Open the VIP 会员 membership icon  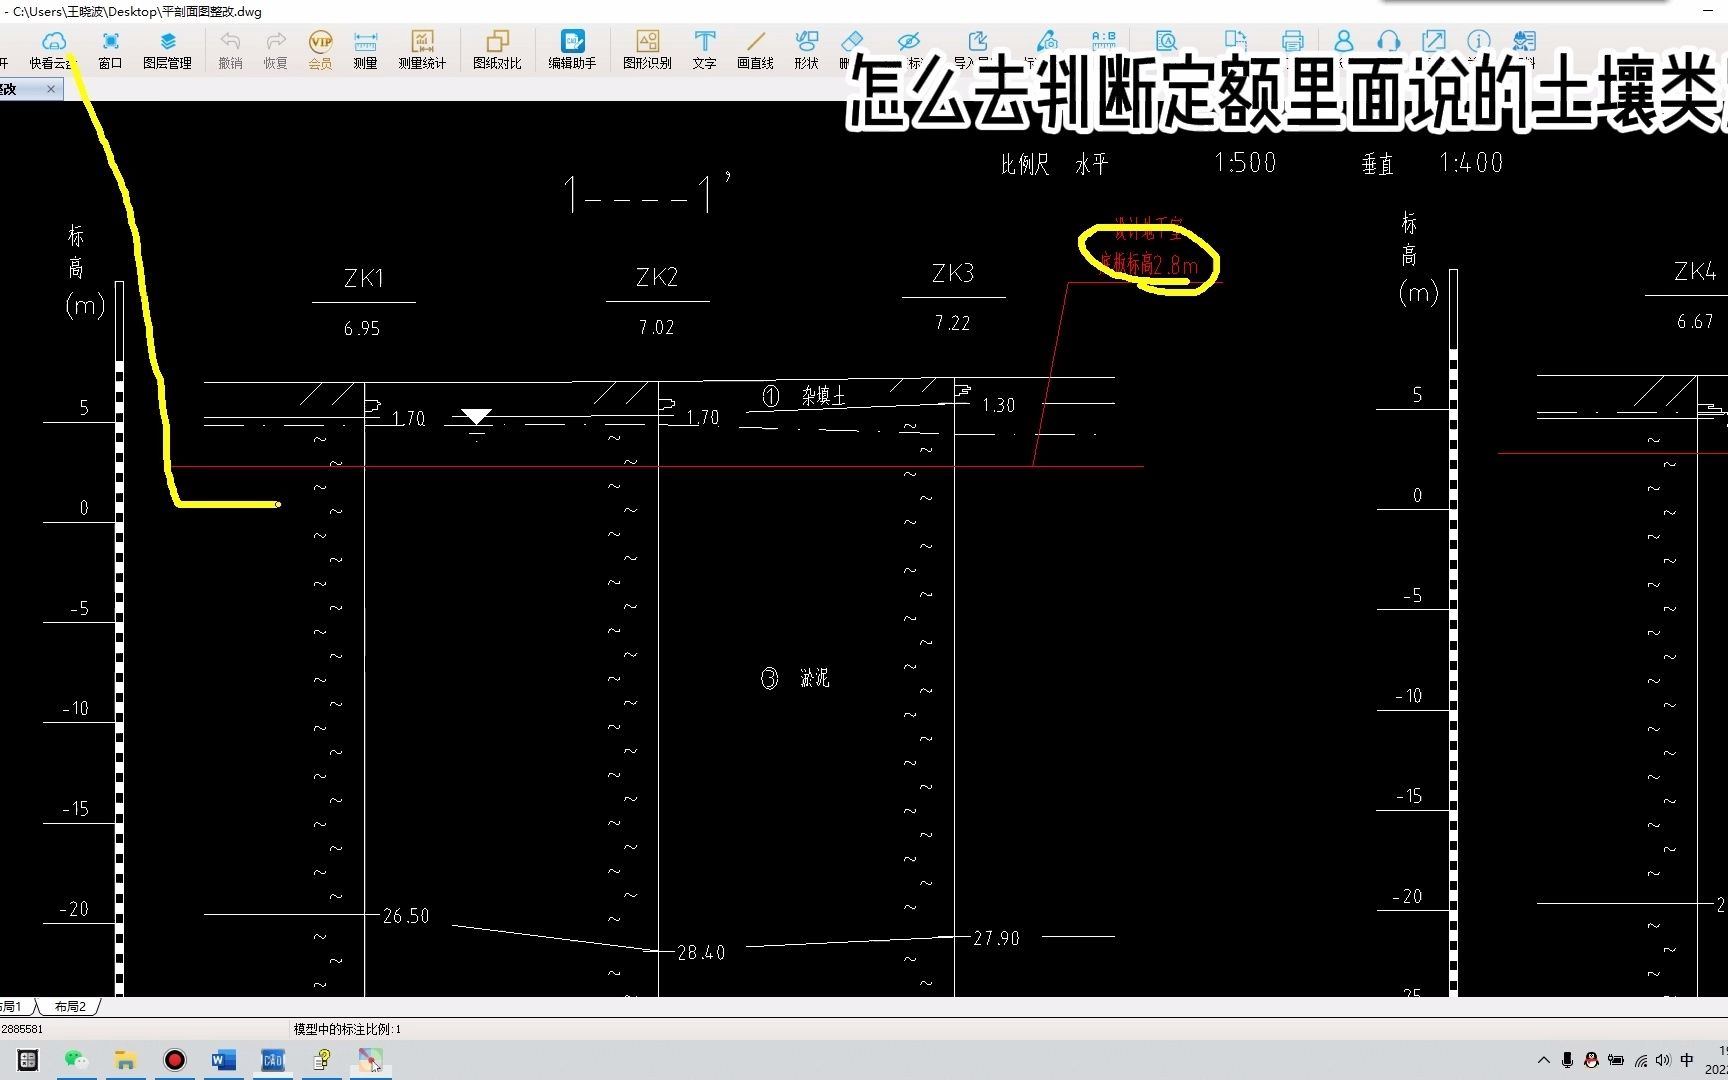pyautogui.click(x=320, y=49)
